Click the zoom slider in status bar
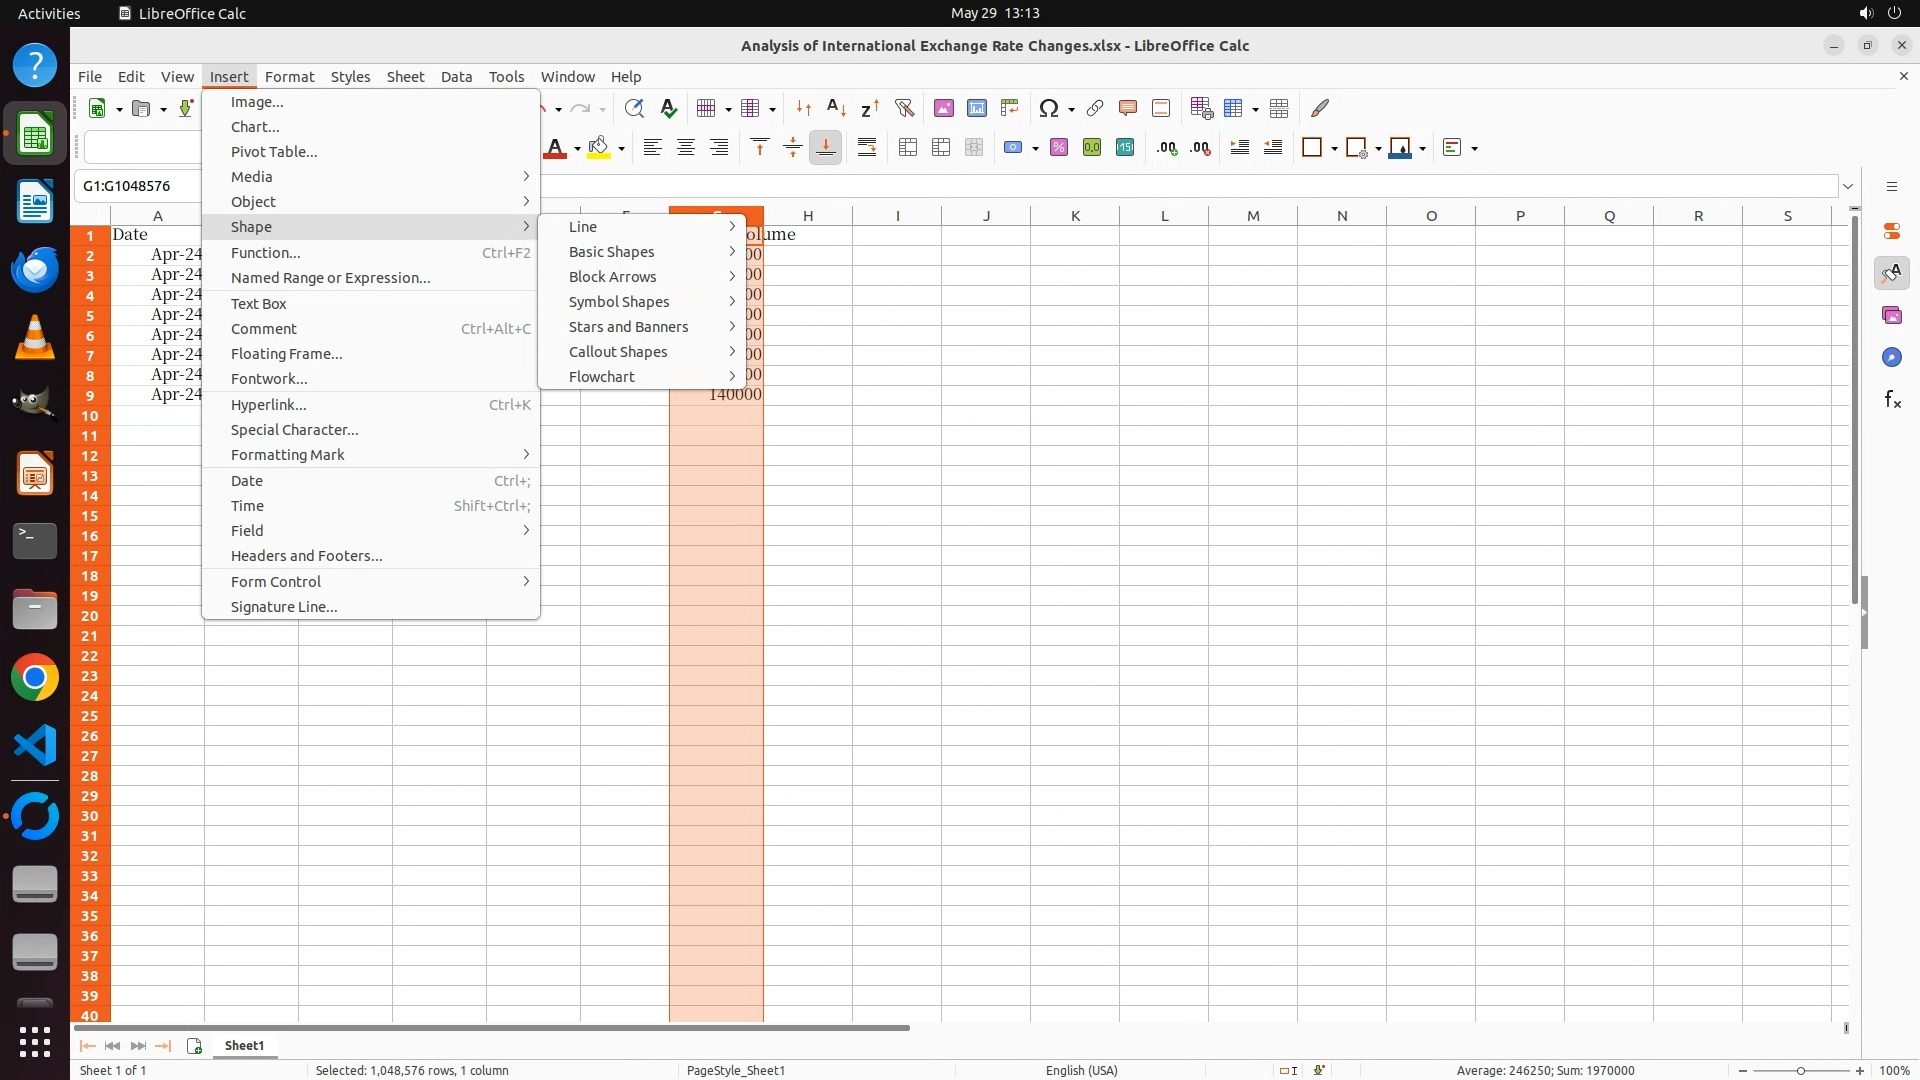 pyautogui.click(x=1801, y=1071)
